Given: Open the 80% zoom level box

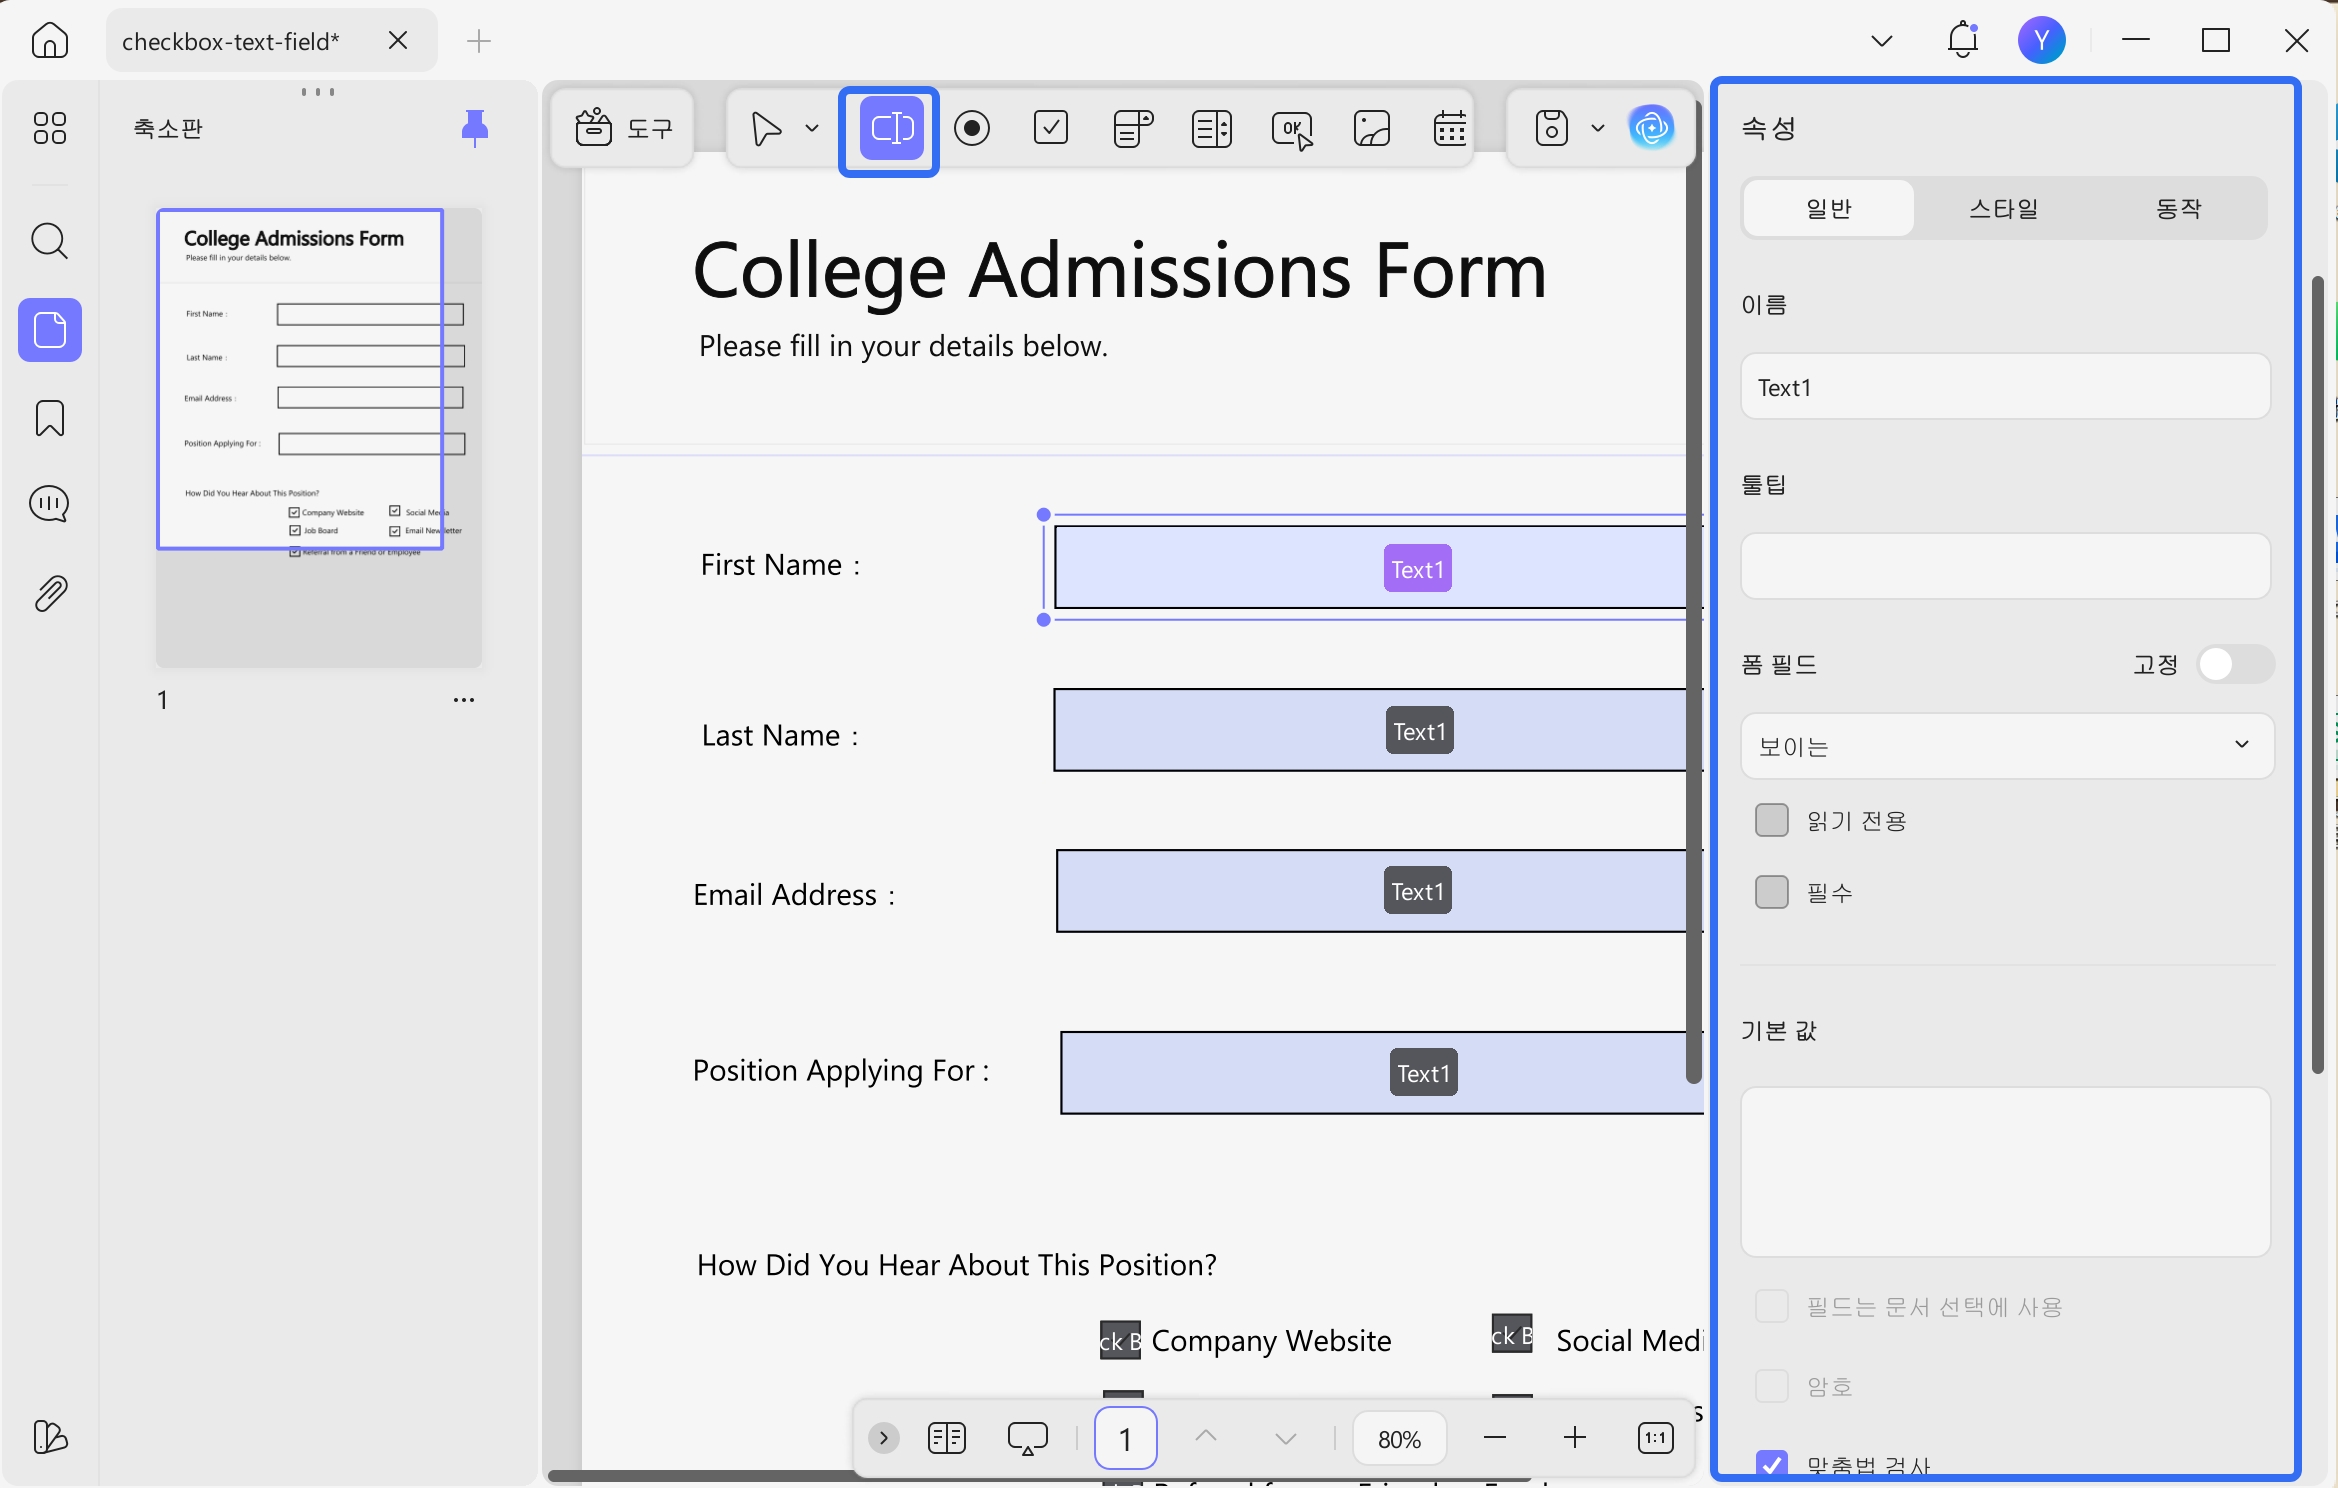Looking at the screenshot, I should pyautogui.click(x=1399, y=1438).
